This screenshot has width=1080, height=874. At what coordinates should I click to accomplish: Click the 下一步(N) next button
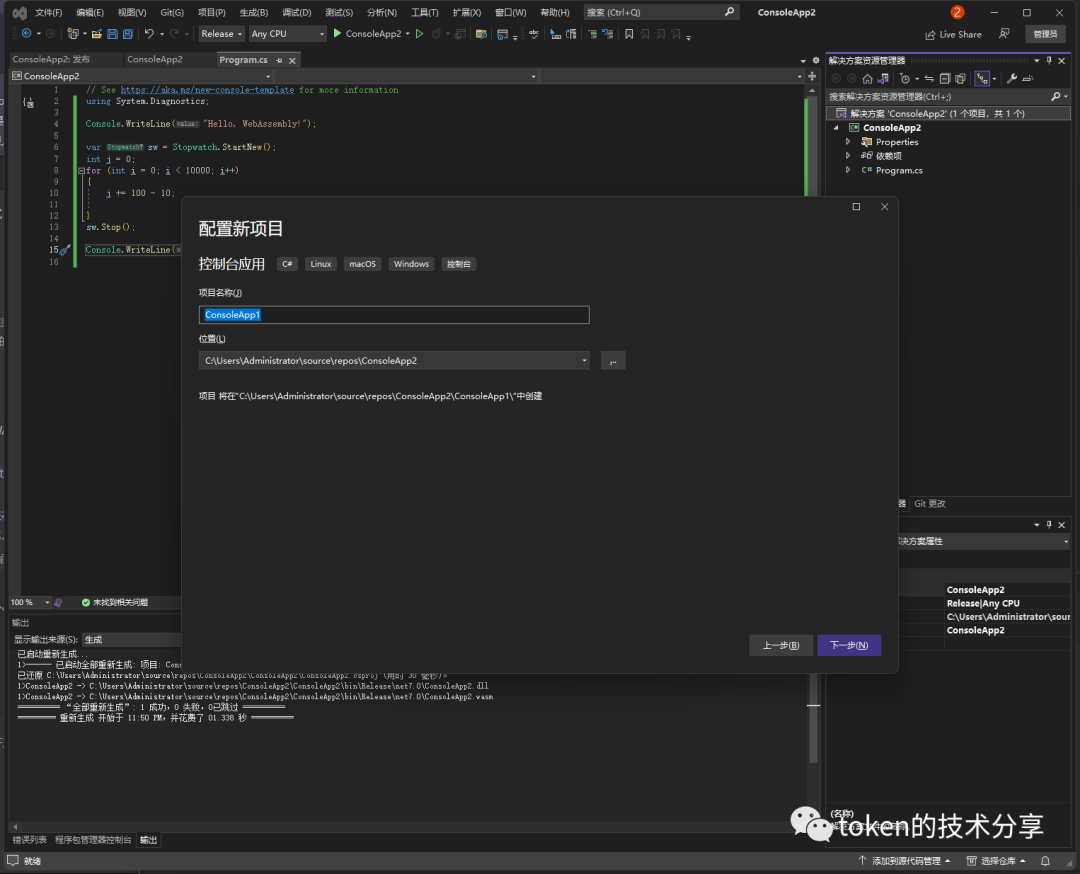pyautogui.click(x=849, y=645)
